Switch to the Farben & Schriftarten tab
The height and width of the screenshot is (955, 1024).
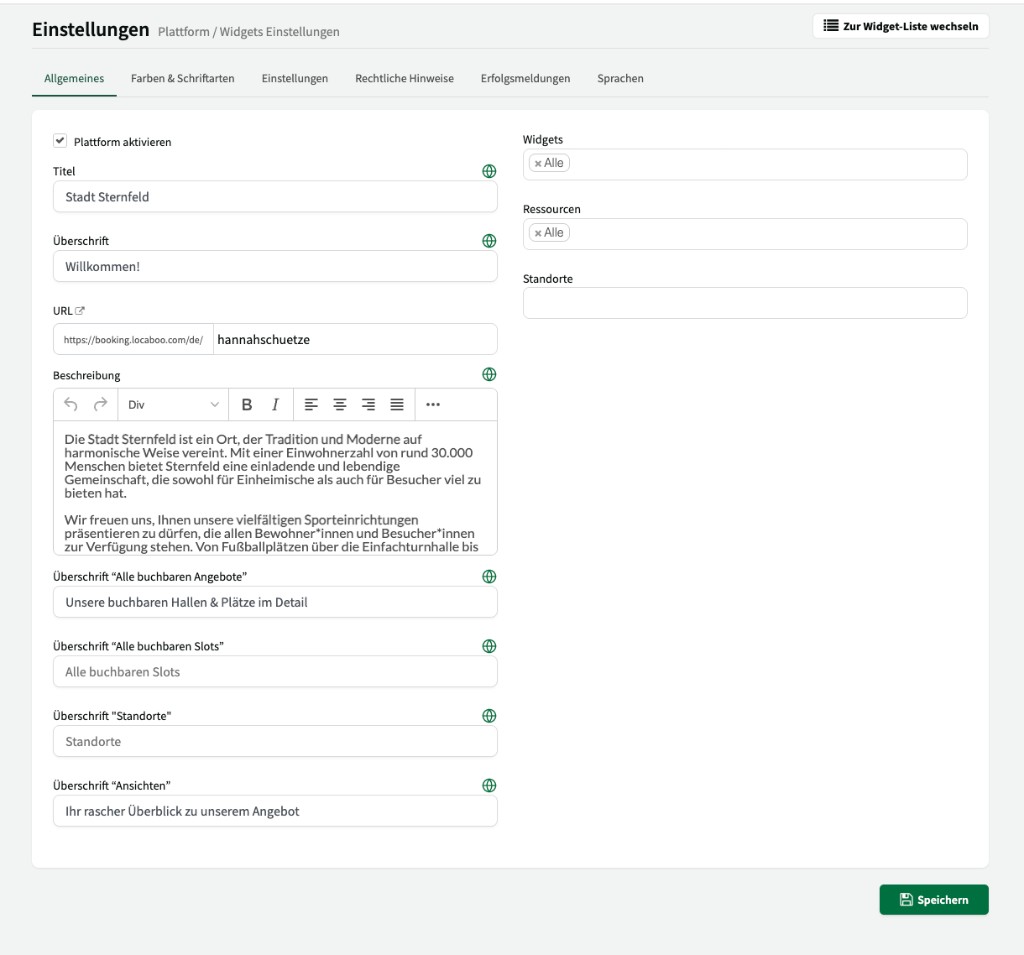(x=183, y=78)
